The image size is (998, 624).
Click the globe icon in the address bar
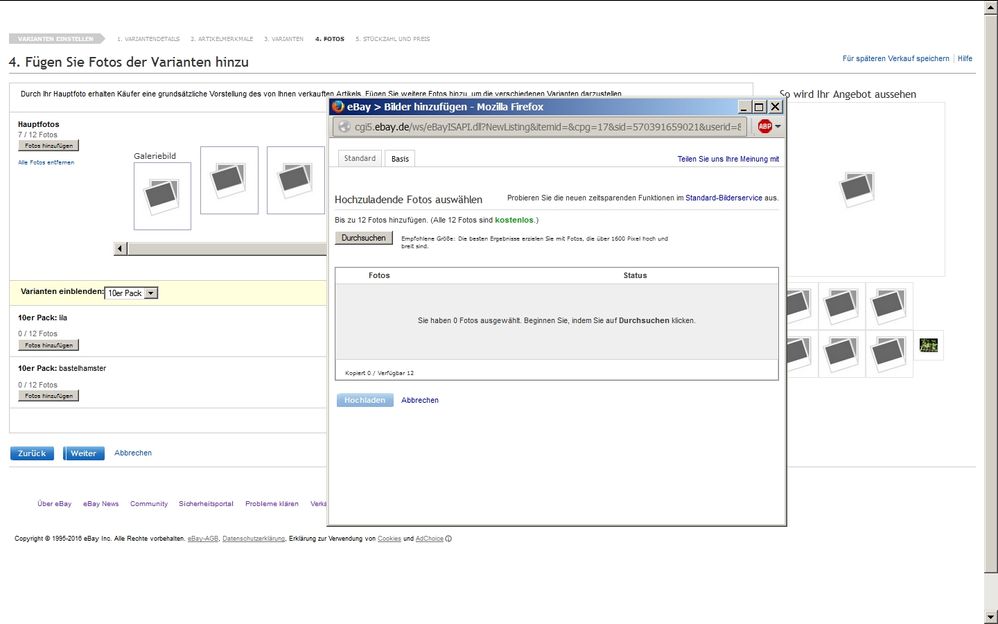pyautogui.click(x=345, y=127)
